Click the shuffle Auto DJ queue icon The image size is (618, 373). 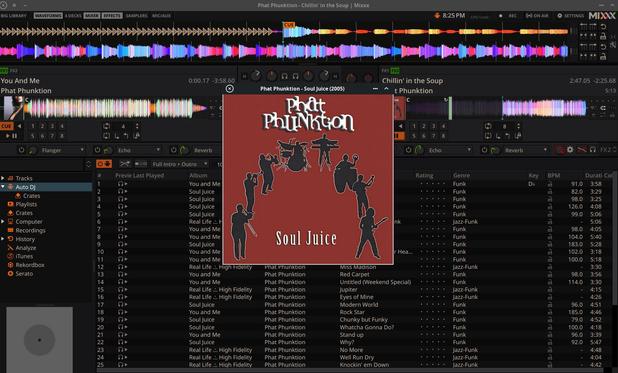tap(125, 164)
